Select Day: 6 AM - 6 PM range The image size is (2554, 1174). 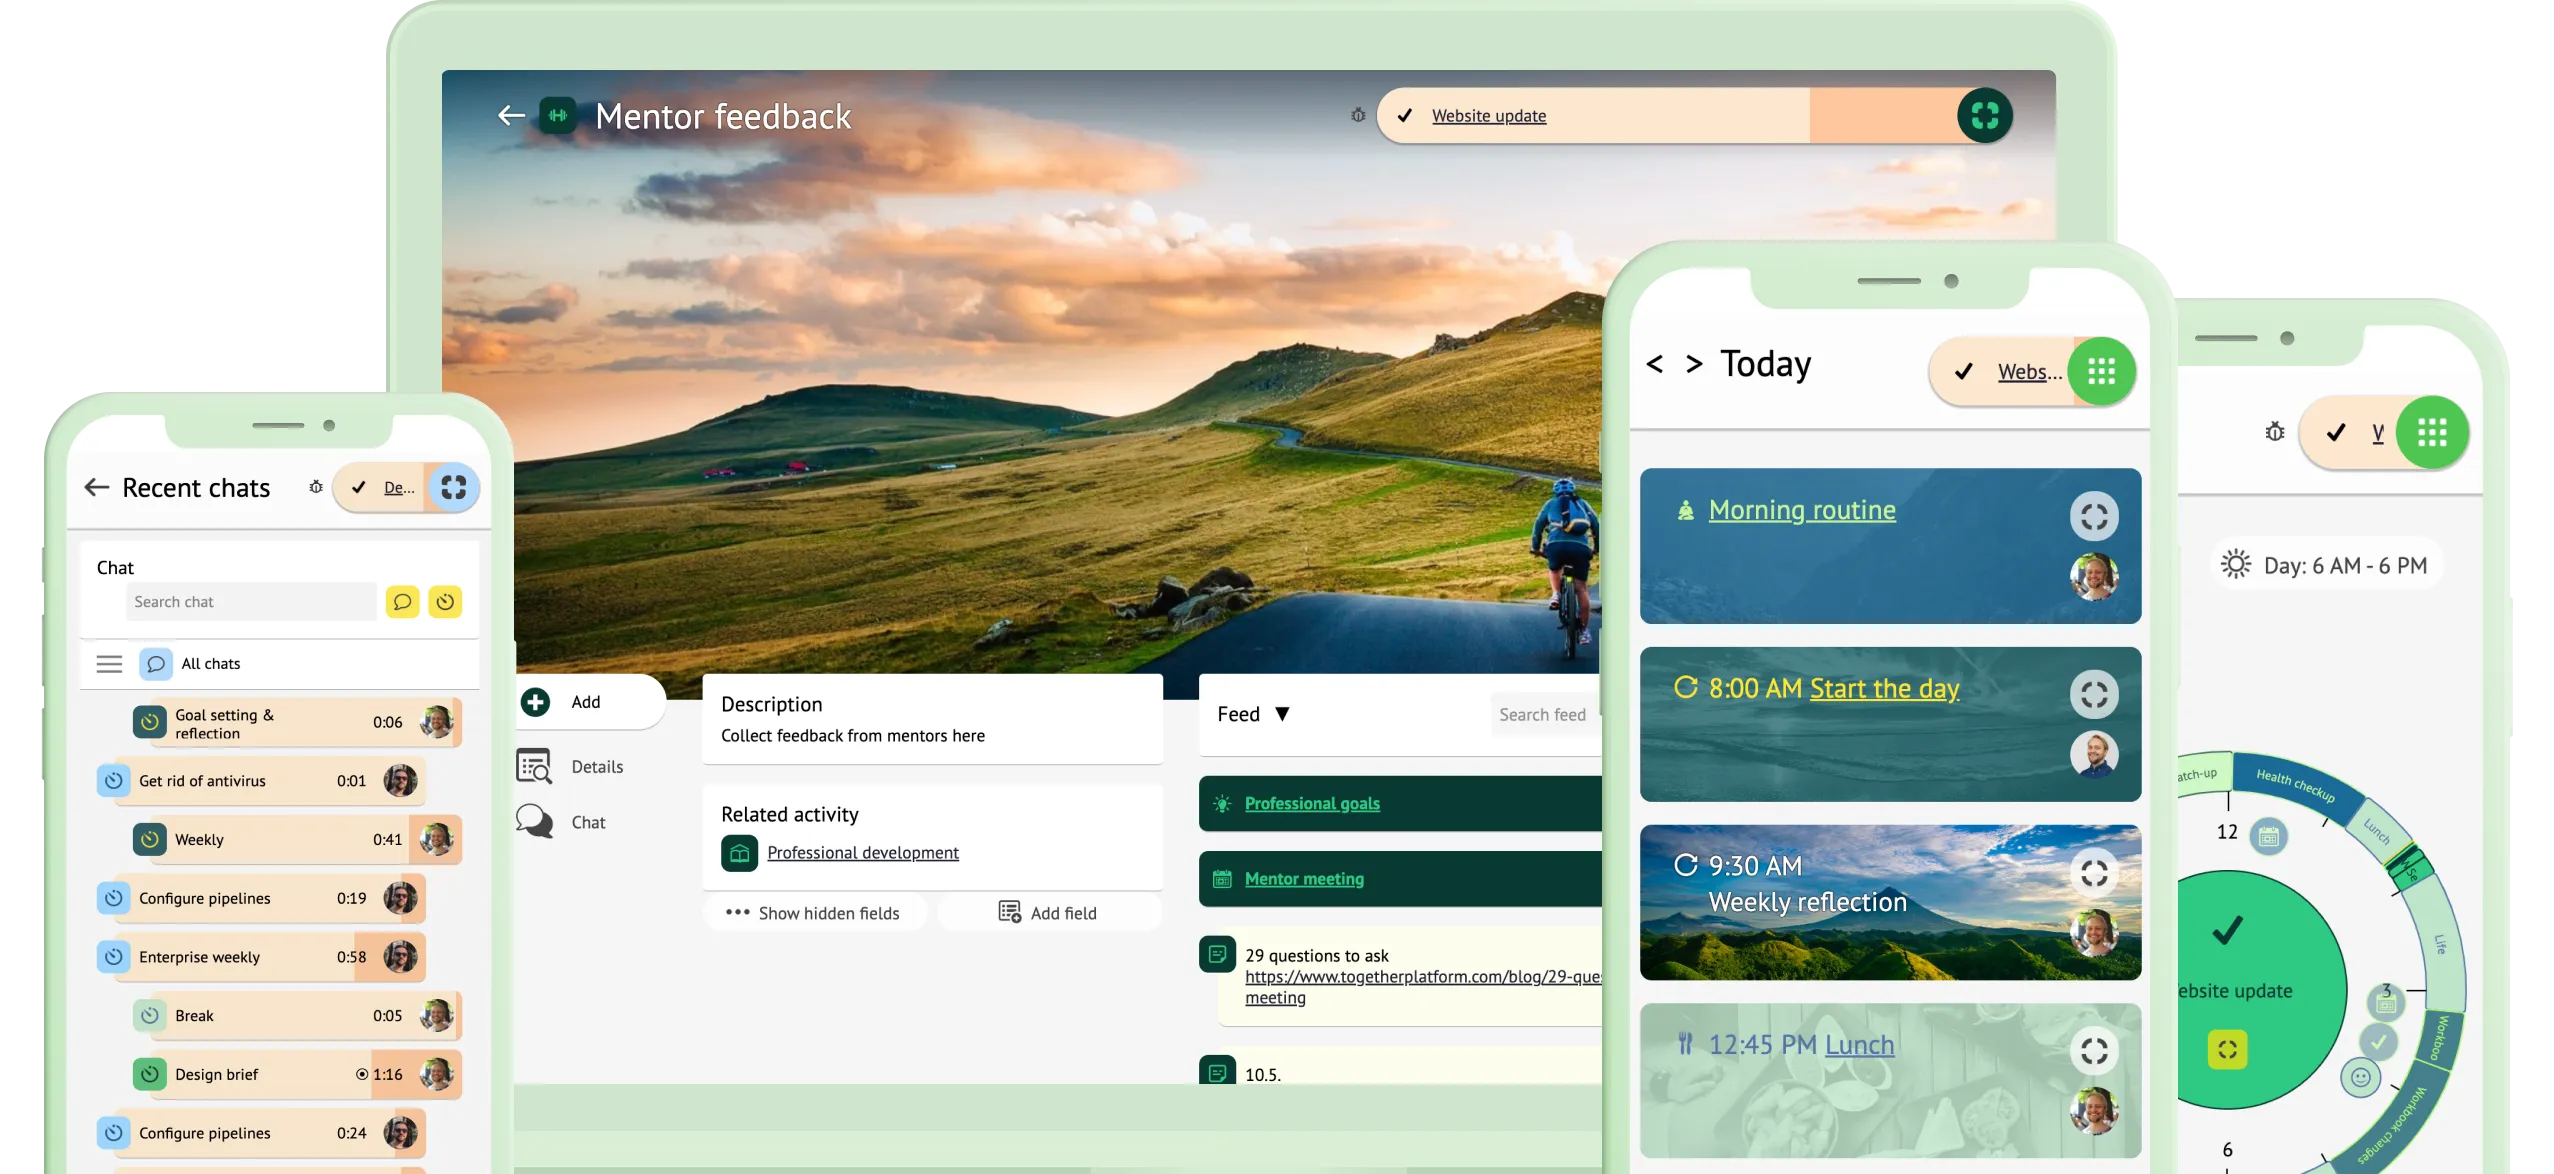click(x=2325, y=566)
